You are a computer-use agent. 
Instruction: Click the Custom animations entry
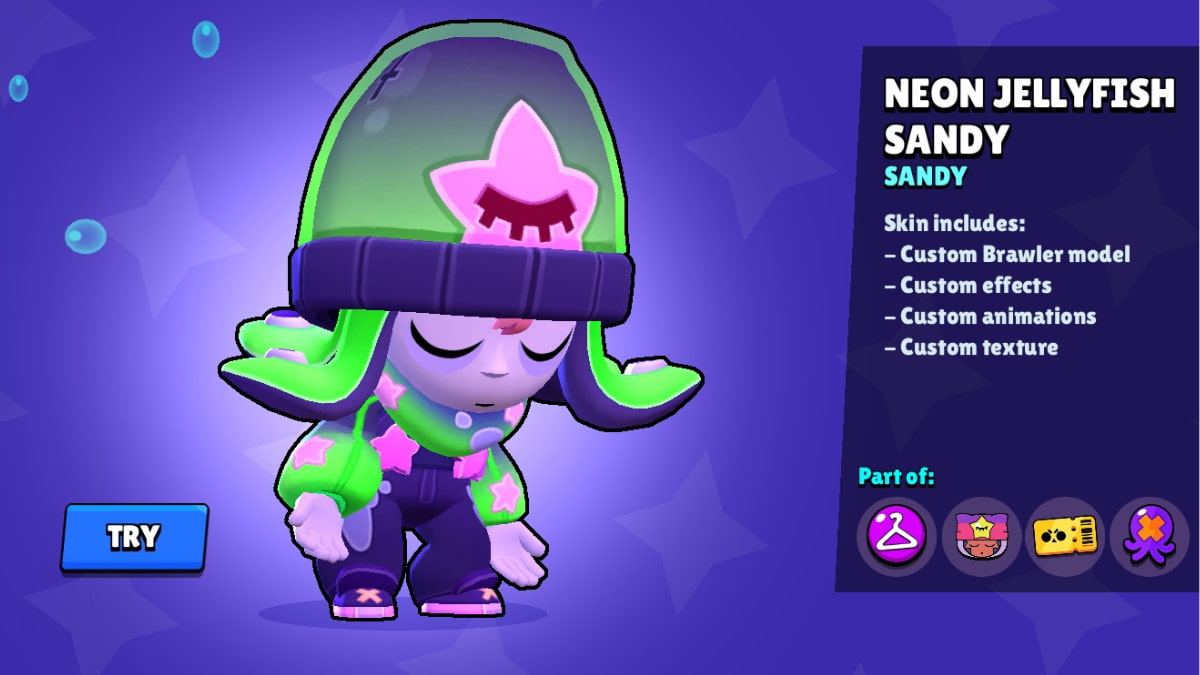(x=990, y=316)
